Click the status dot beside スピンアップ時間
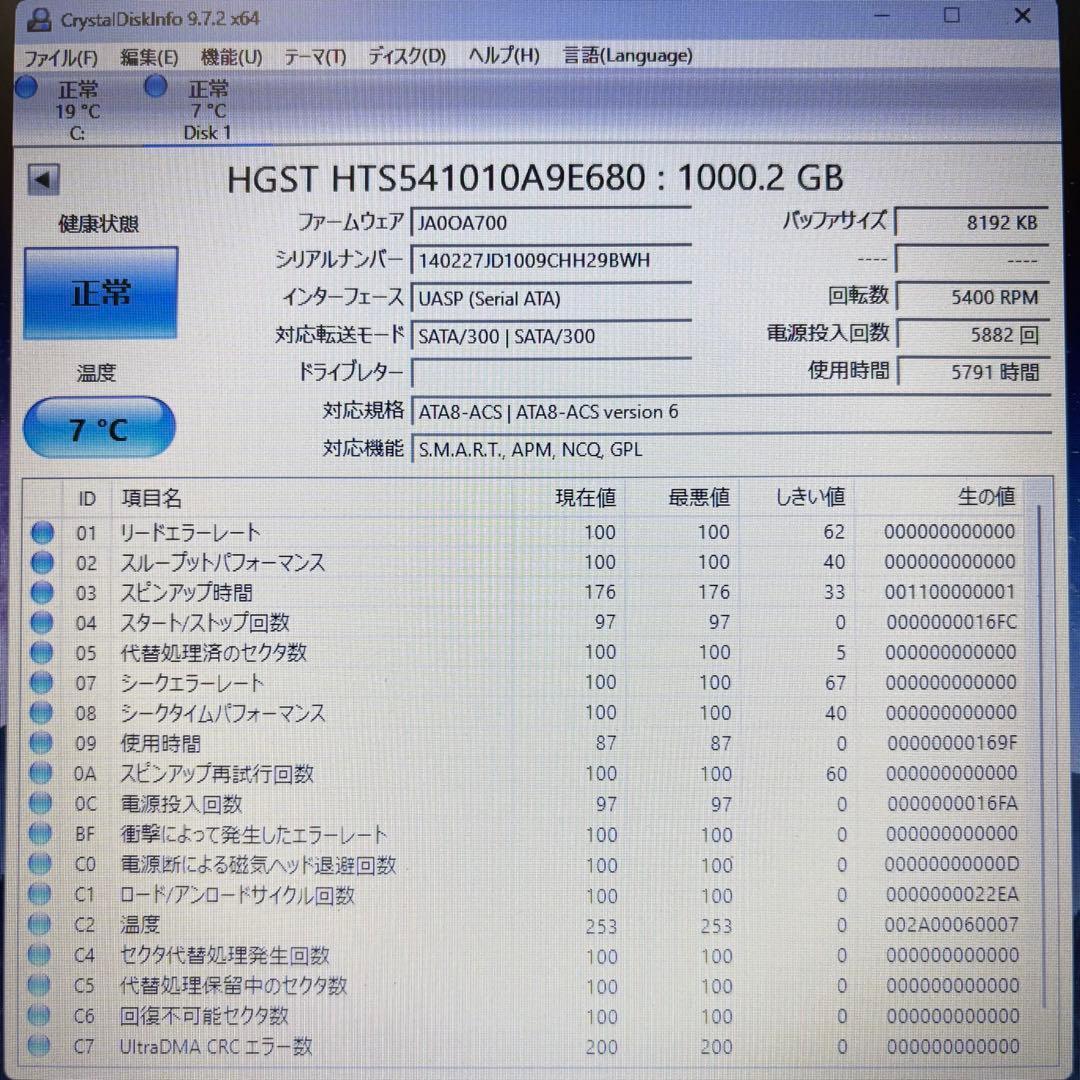This screenshot has height=1080, width=1080. [42, 593]
